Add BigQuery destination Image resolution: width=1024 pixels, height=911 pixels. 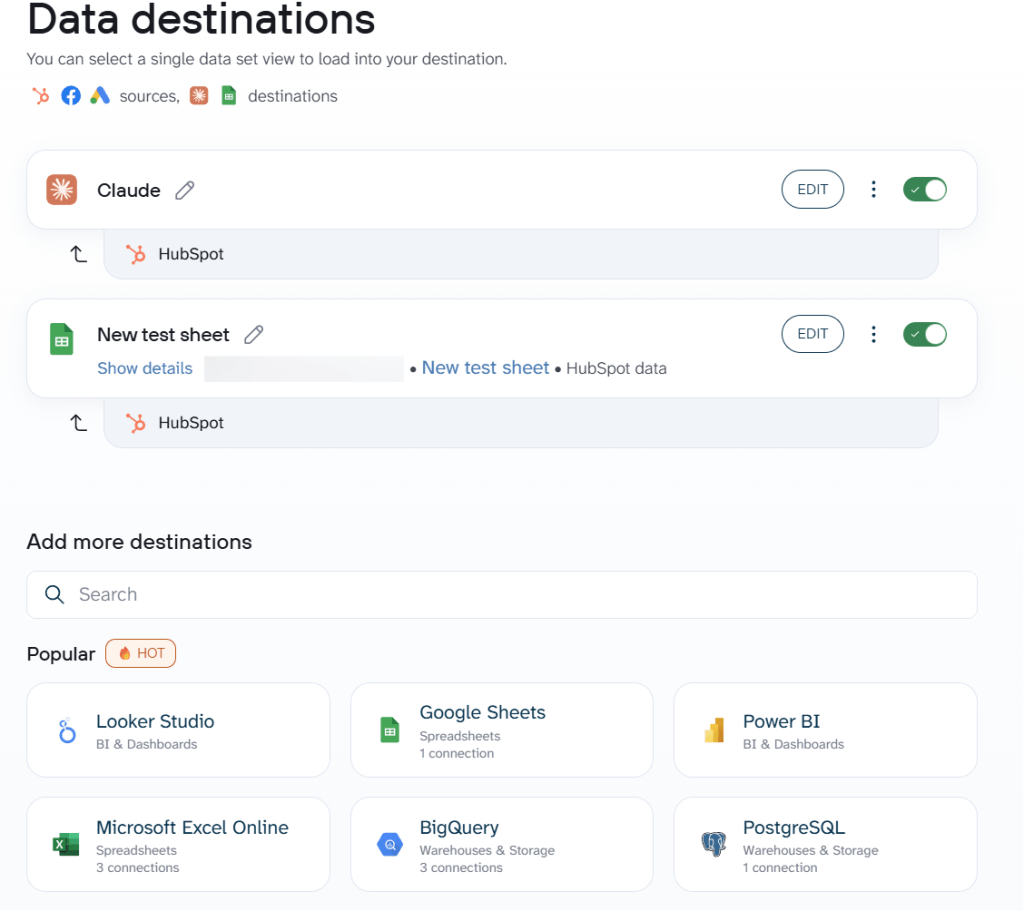(x=502, y=844)
